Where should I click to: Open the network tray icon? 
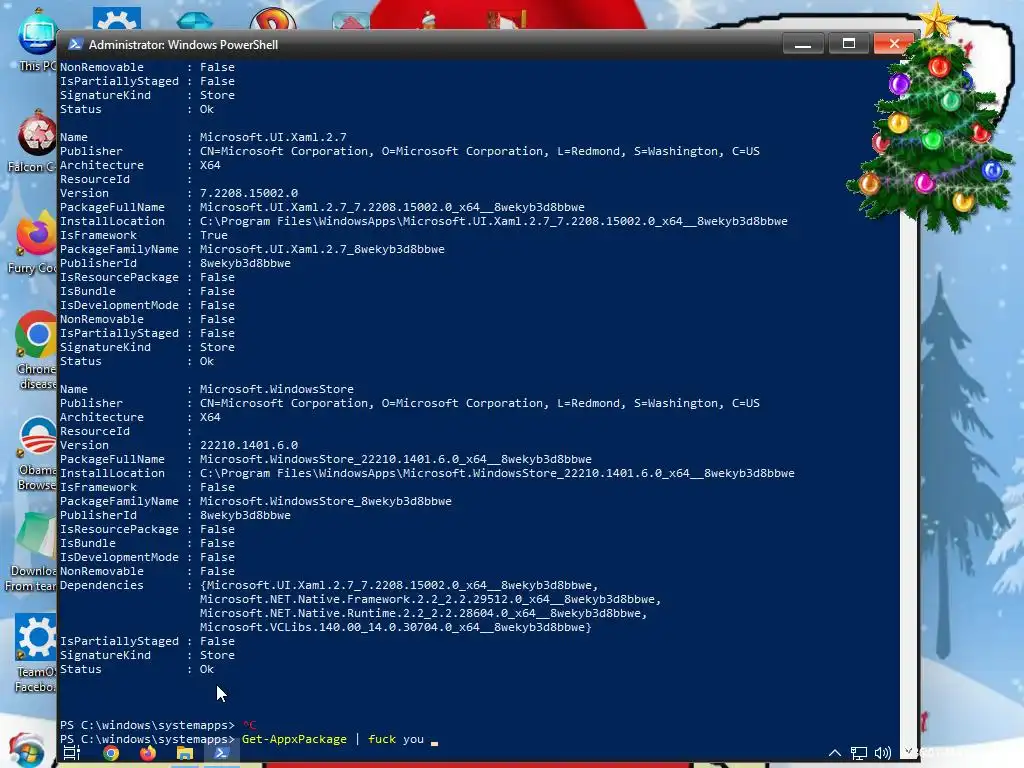(x=859, y=754)
